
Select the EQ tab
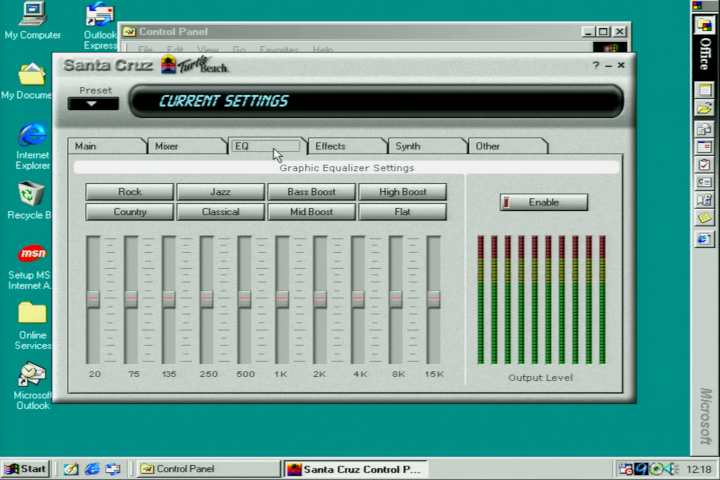pyautogui.click(x=267, y=146)
